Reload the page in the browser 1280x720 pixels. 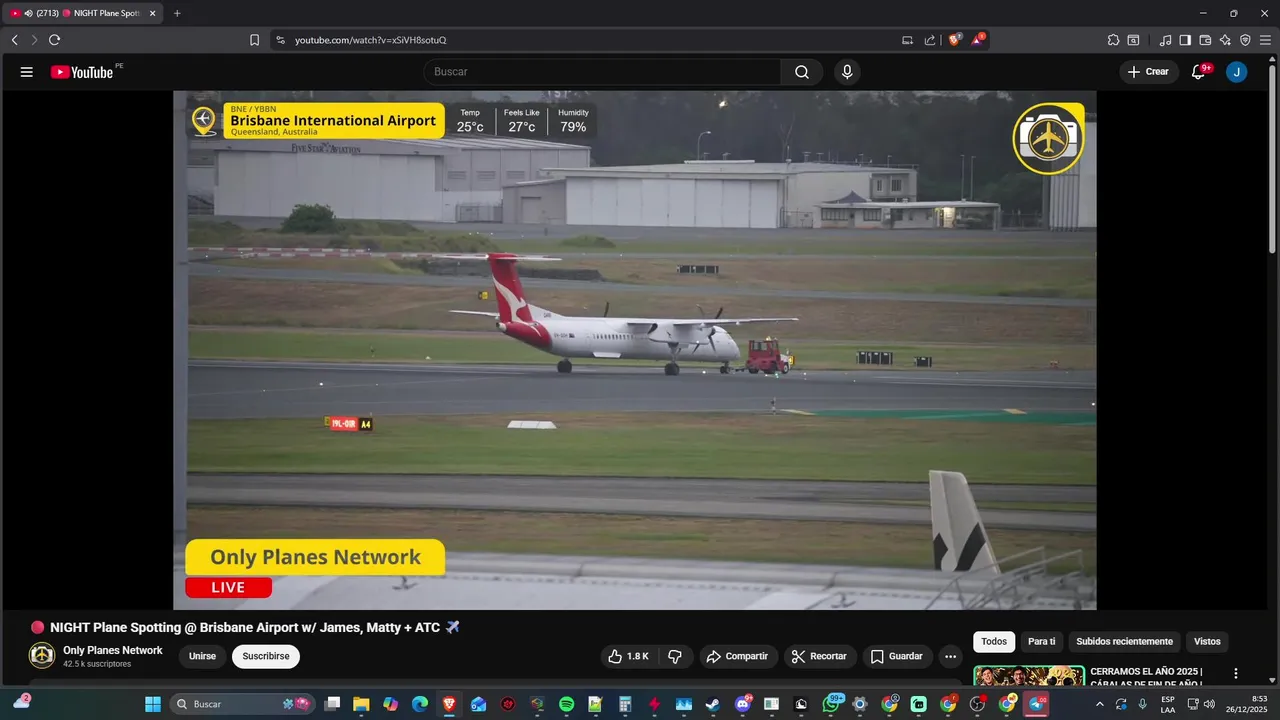coord(54,40)
